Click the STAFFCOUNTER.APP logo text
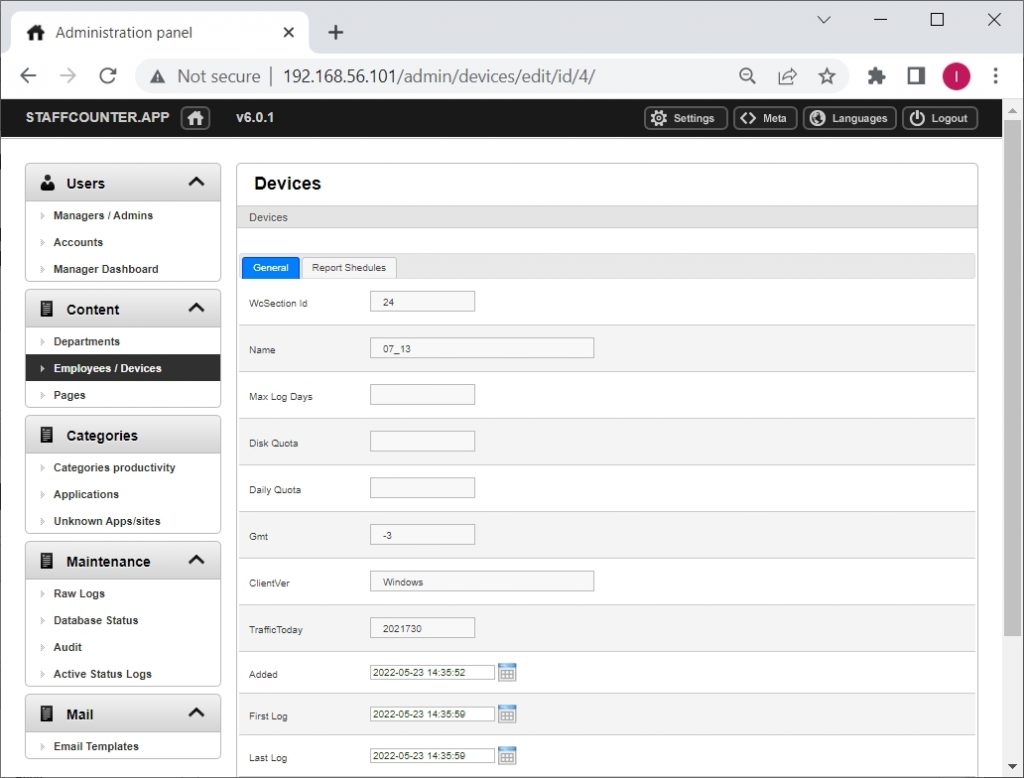1024x778 pixels. click(97, 118)
